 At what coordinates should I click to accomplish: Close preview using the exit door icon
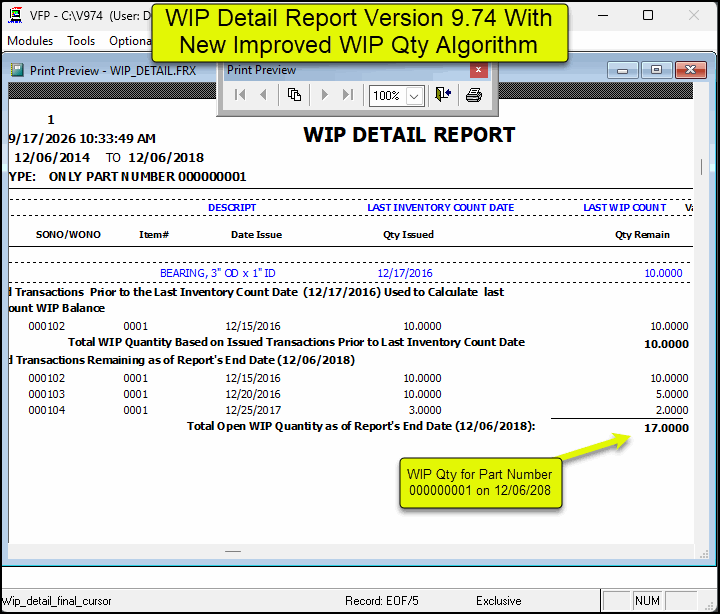tap(443, 95)
